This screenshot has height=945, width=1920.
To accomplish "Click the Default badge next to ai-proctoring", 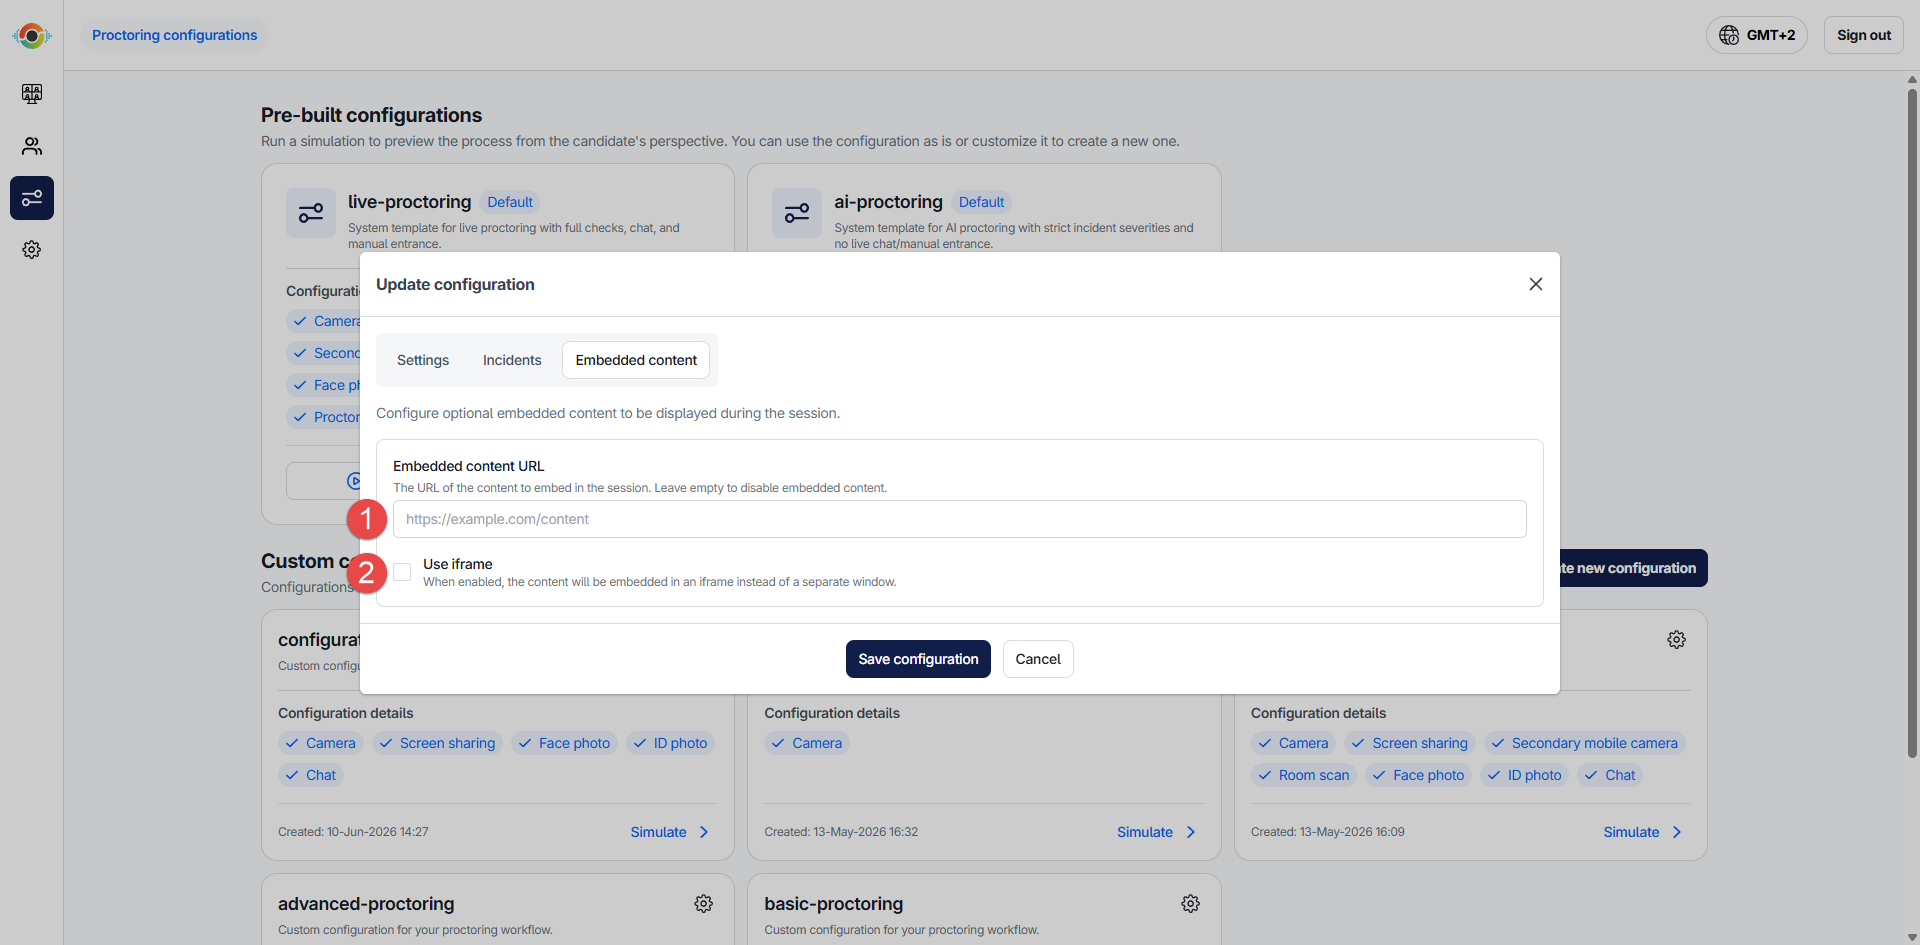I will click(x=981, y=202).
